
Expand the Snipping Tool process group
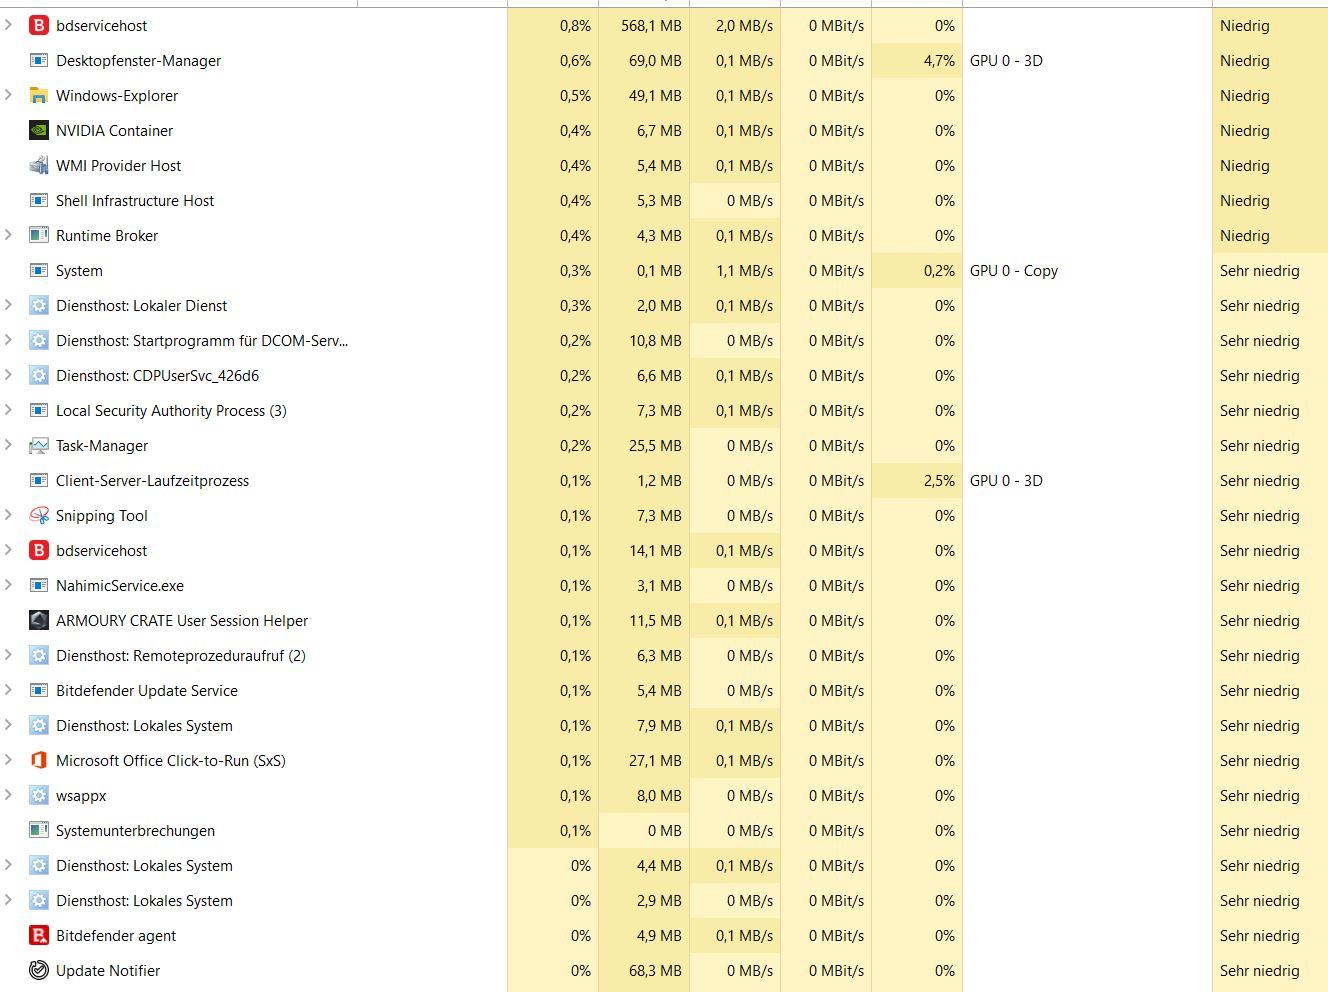coord(9,515)
